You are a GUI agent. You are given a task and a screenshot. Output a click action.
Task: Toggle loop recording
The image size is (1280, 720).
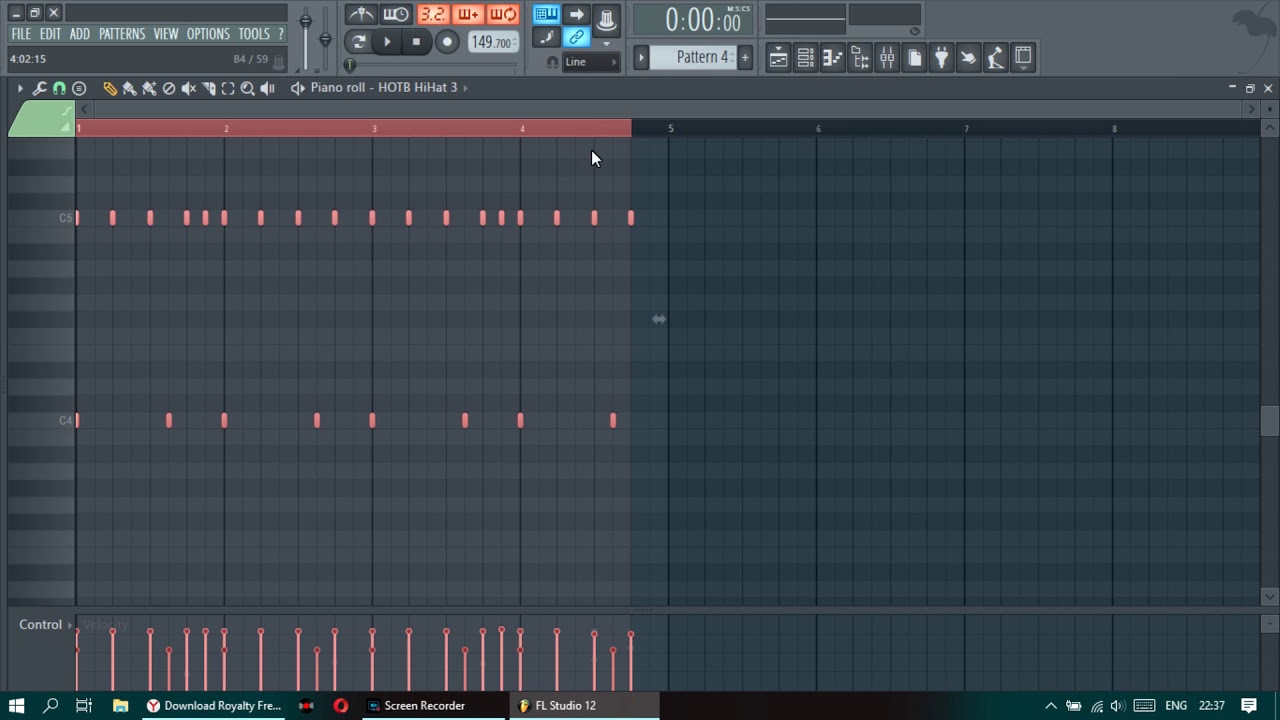(503, 14)
